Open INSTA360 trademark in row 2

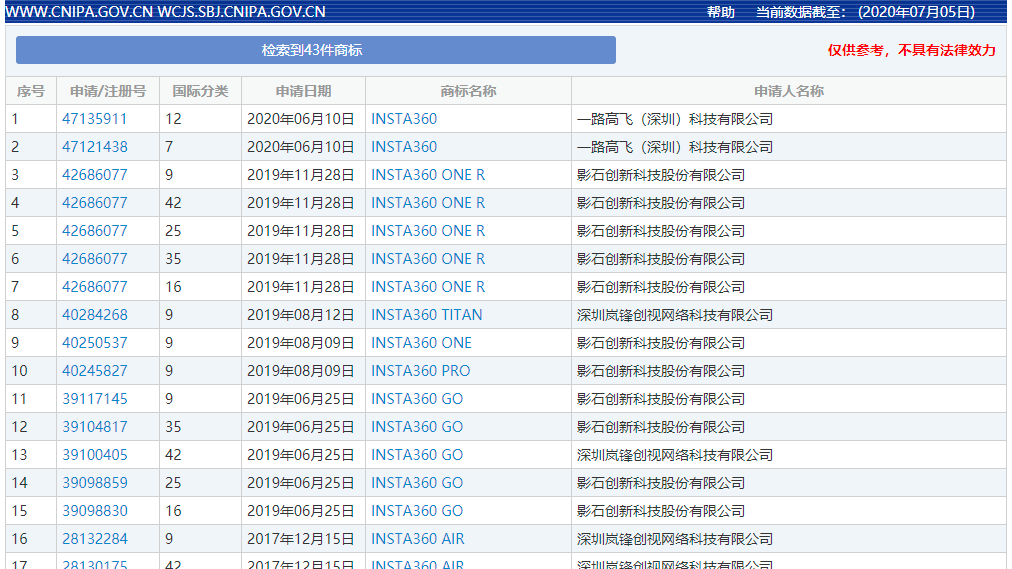pos(404,146)
